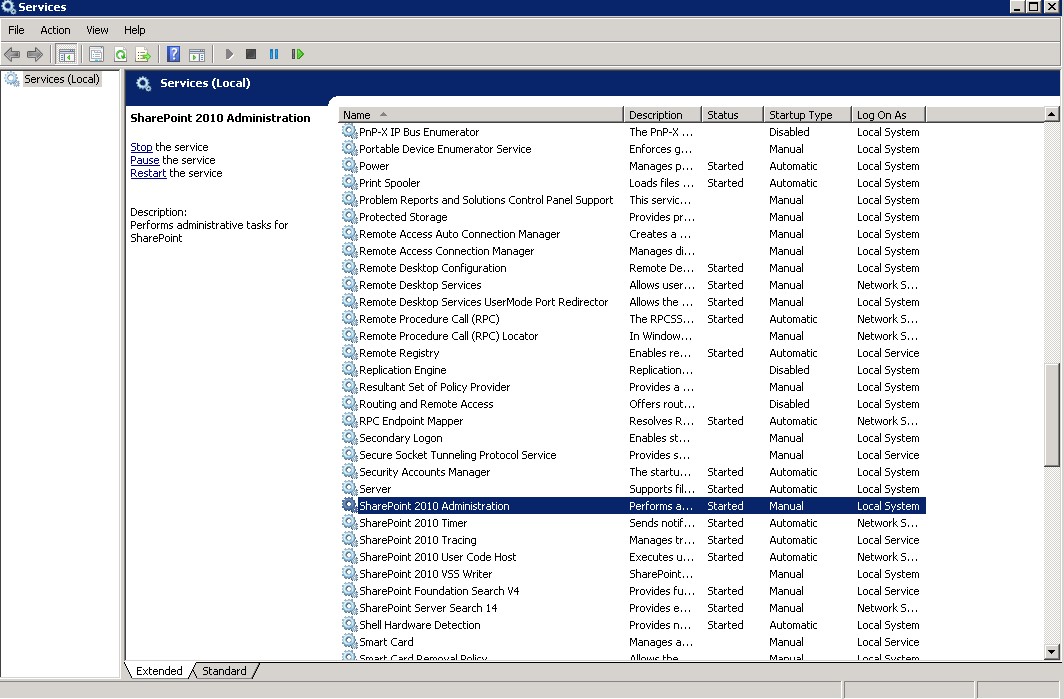This screenshot has width=1064, height=699.
Task: Click the Start Service play icon
Action: pos(229,54)
